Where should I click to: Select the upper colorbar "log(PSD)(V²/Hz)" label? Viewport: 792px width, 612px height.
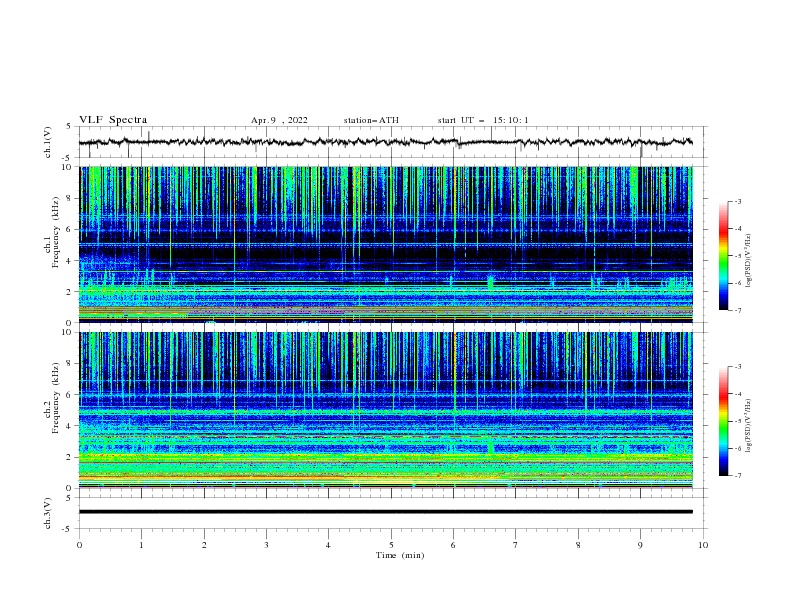(x=749, y=261)
